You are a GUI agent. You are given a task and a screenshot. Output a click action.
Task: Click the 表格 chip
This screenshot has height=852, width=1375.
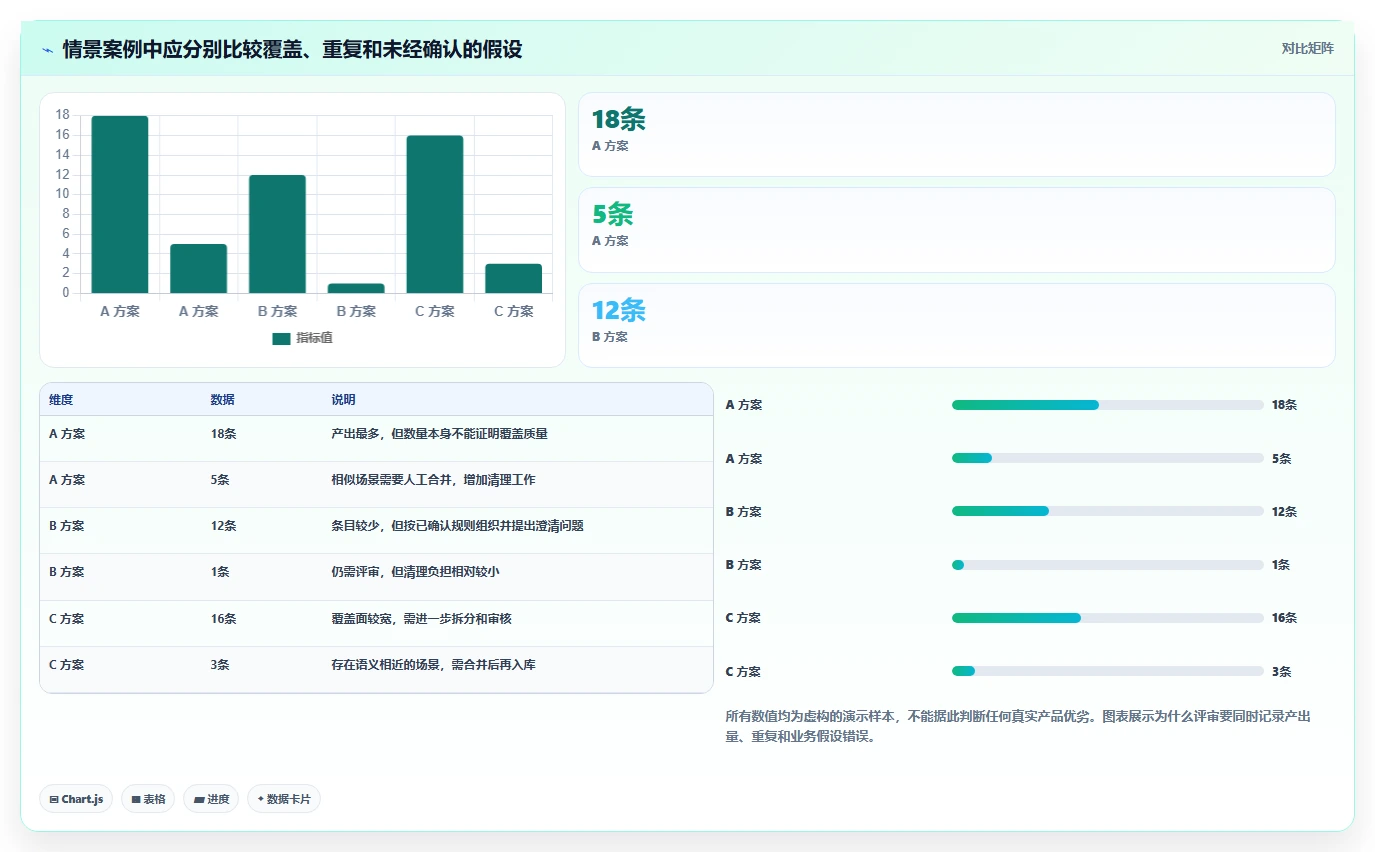click(x=148, y=799)
